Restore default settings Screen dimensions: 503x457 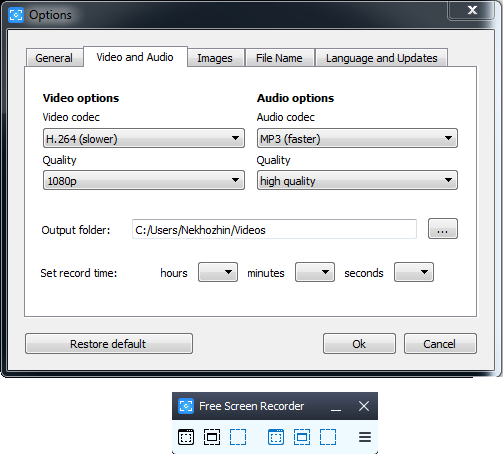(x=109, y=344)
